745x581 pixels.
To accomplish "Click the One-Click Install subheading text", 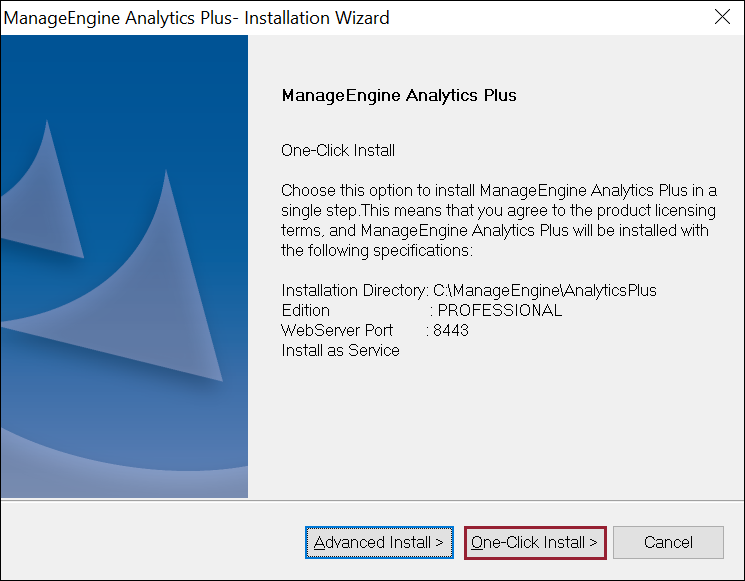I will pyautogui.click(x=338, y=151).
